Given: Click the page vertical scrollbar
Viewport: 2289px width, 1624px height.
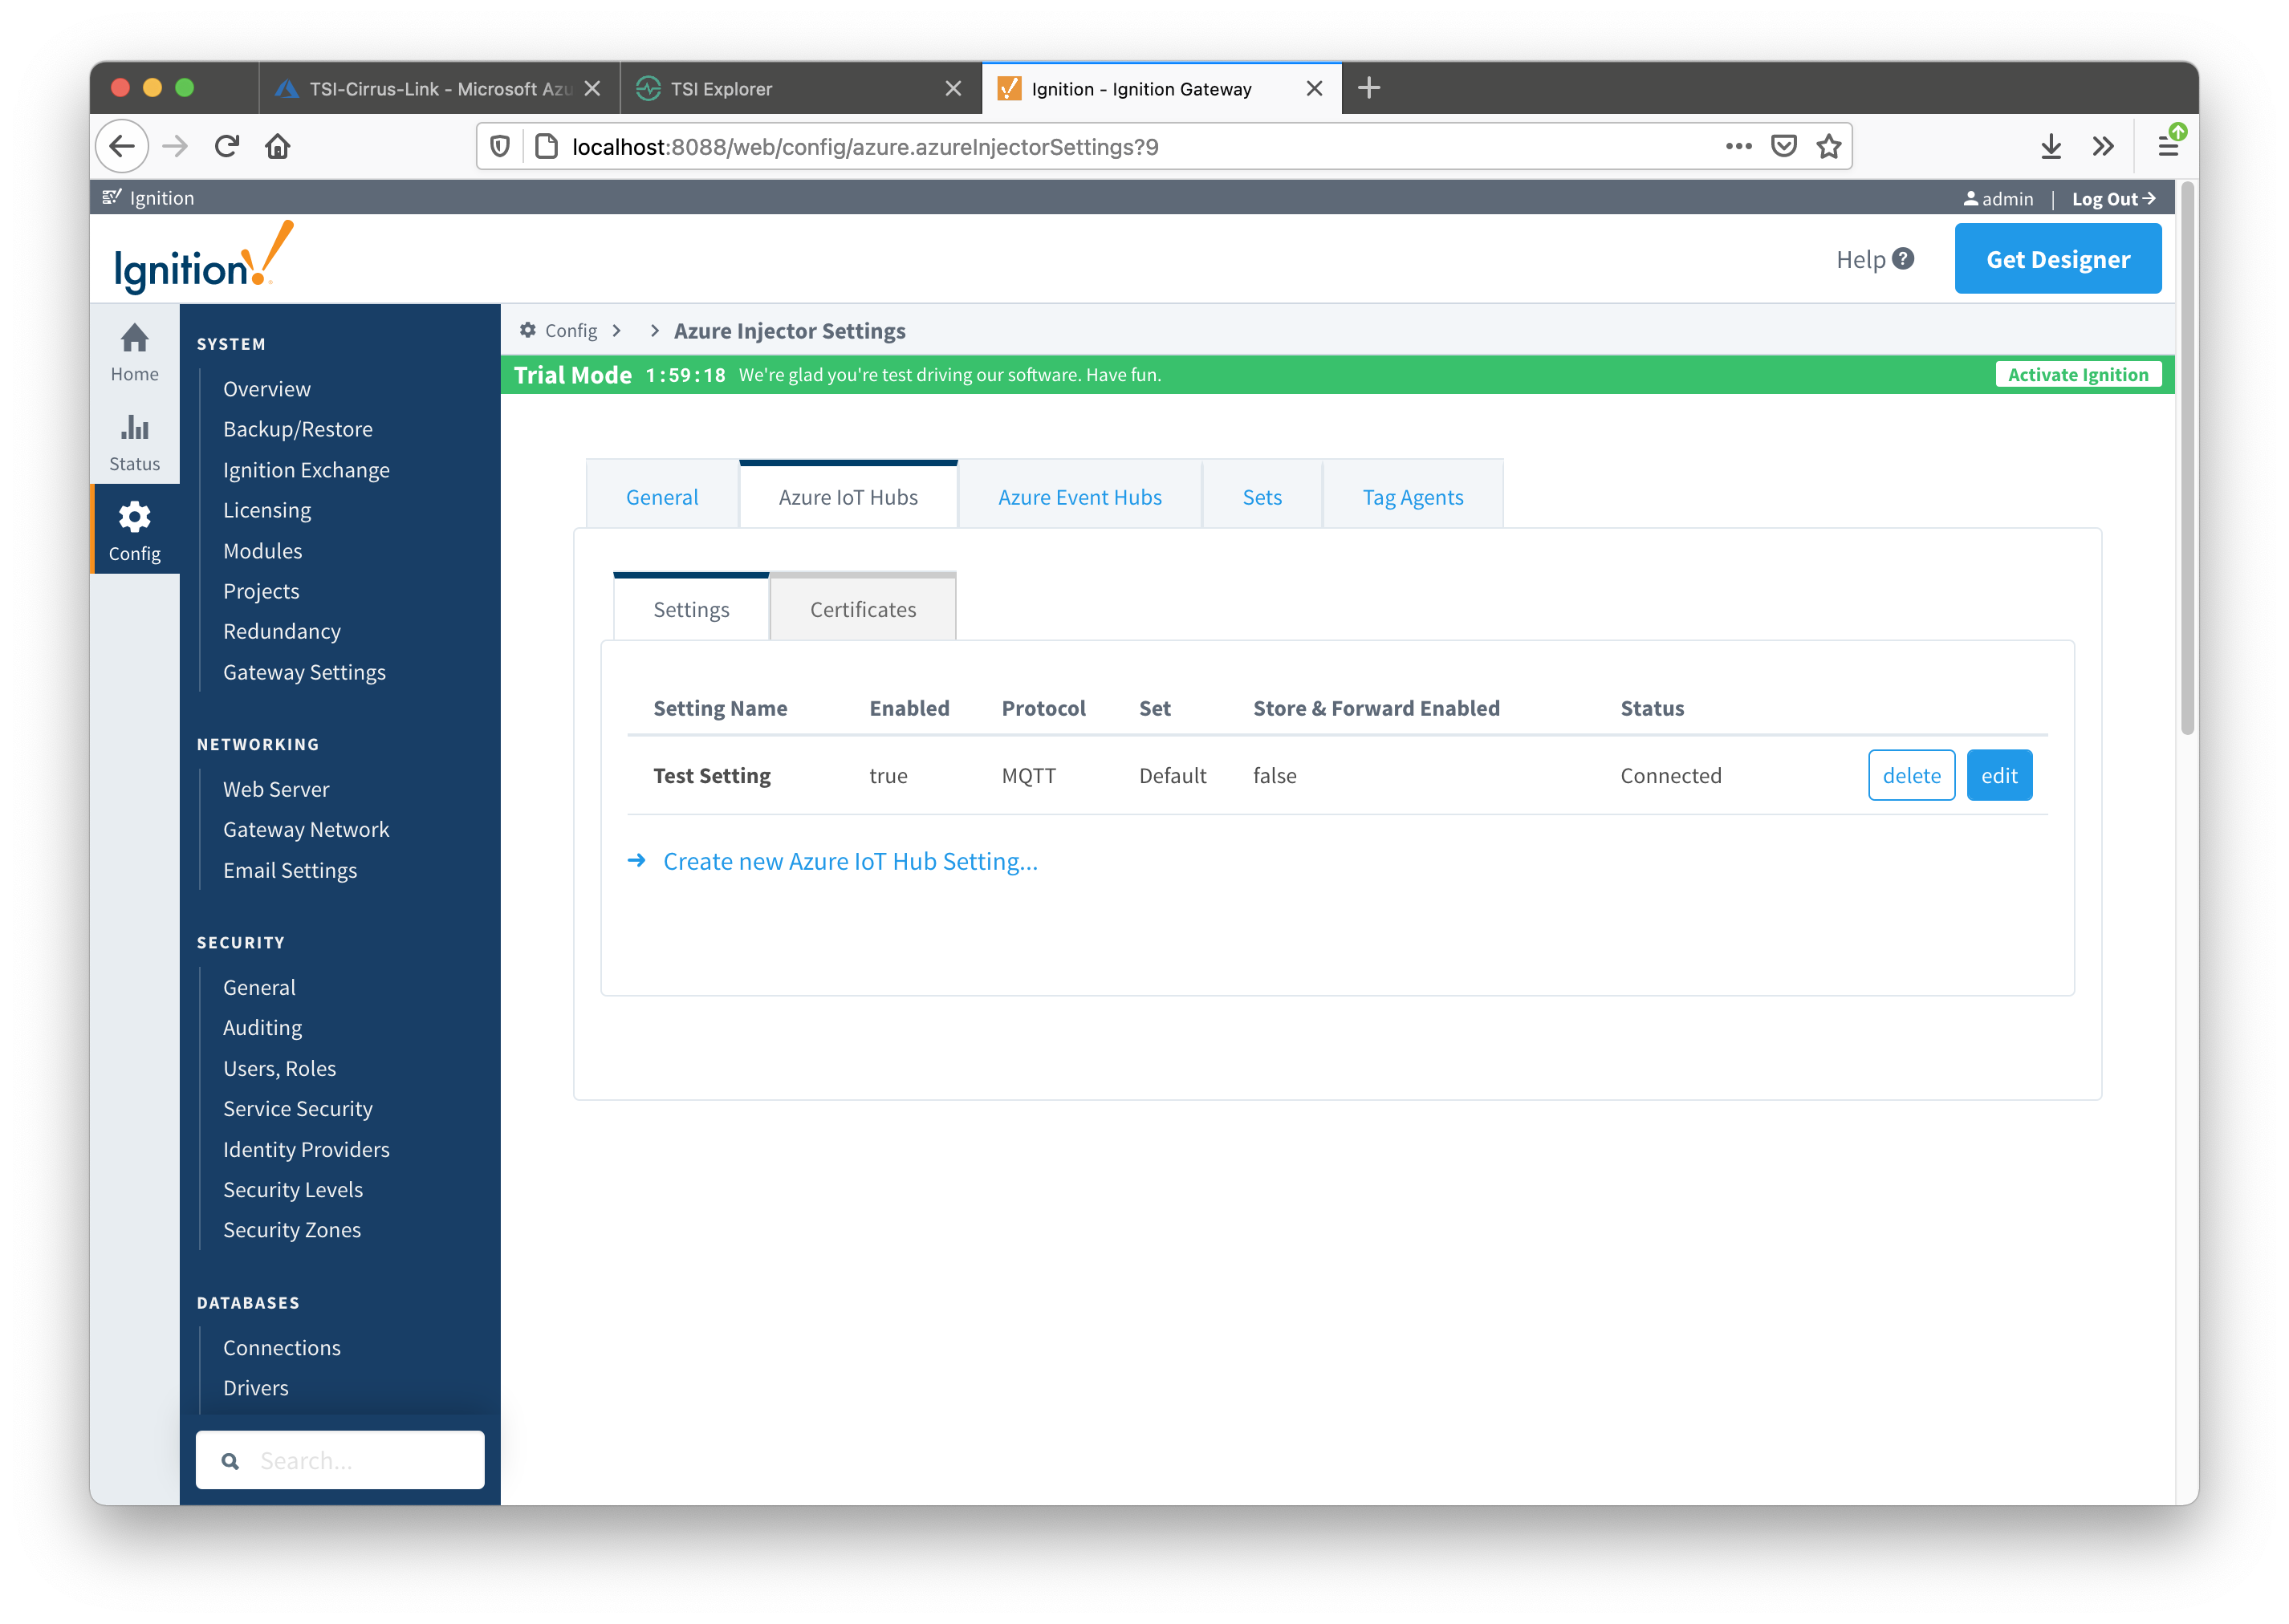Looking at the screenshot, I should point(2186,460).
